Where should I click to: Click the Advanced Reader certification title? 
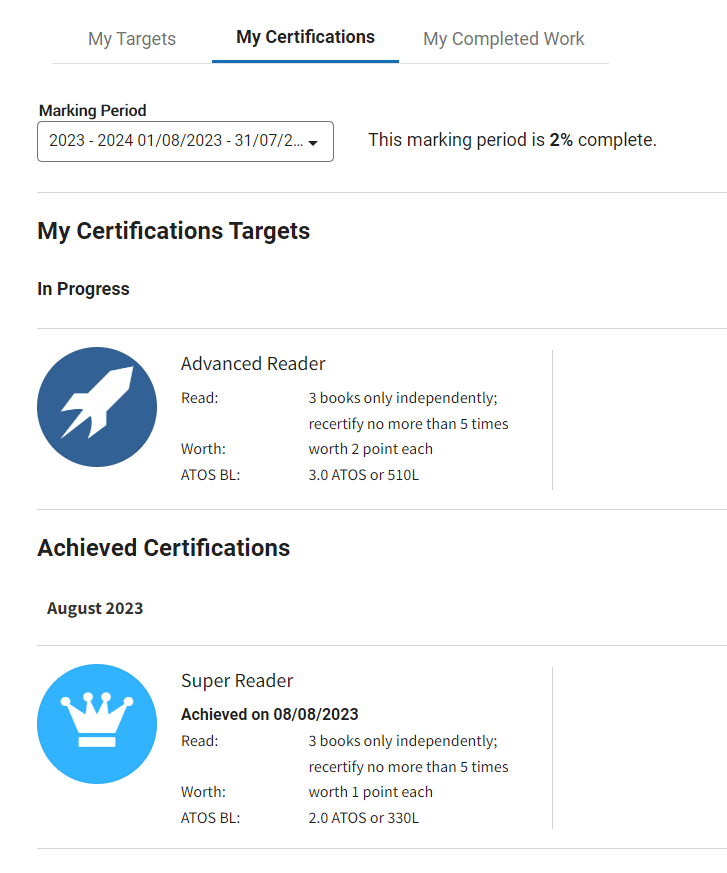coord(253,364)
